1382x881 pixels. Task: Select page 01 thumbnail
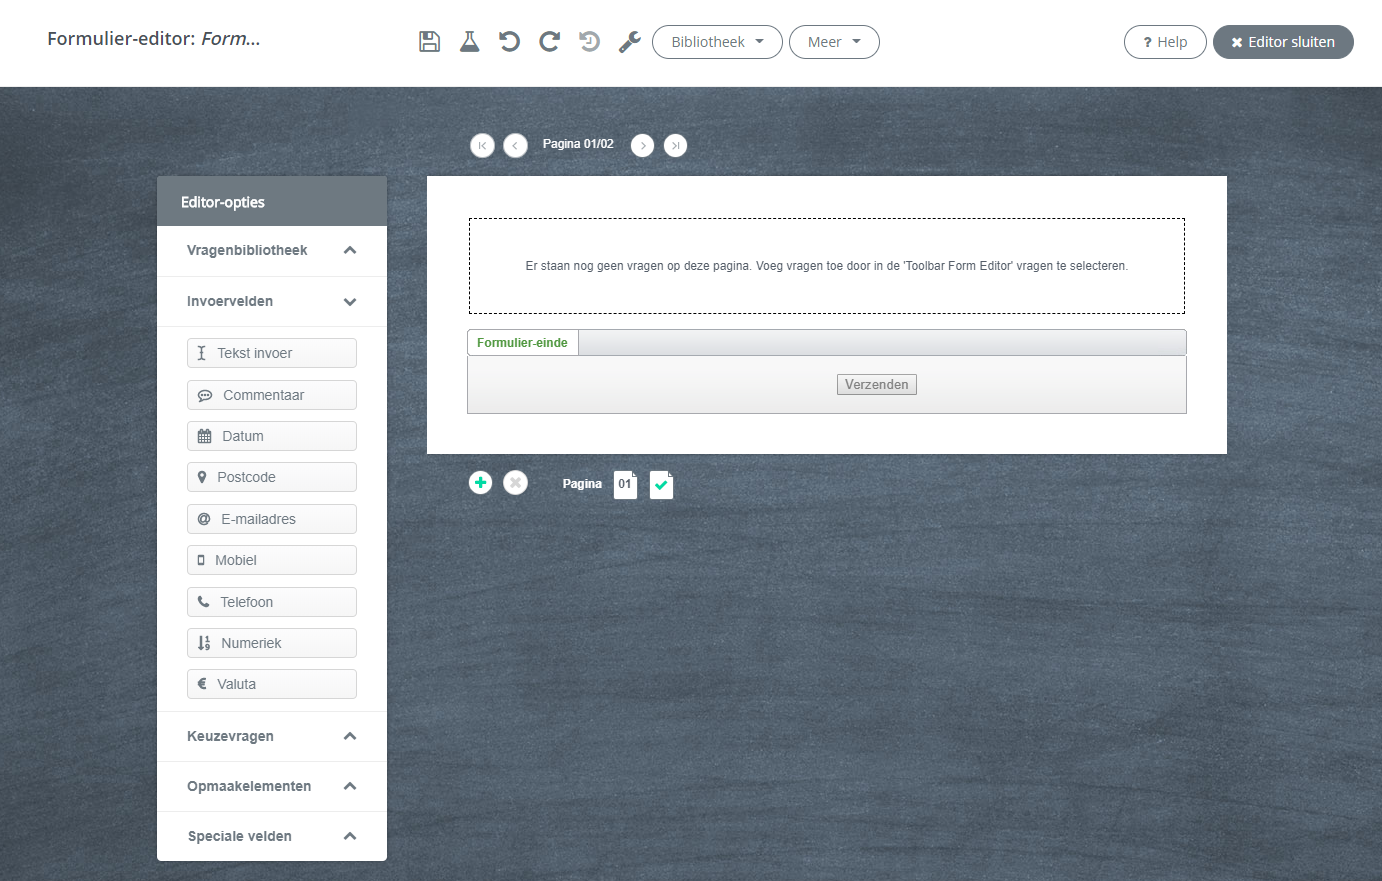click(625, 485)
